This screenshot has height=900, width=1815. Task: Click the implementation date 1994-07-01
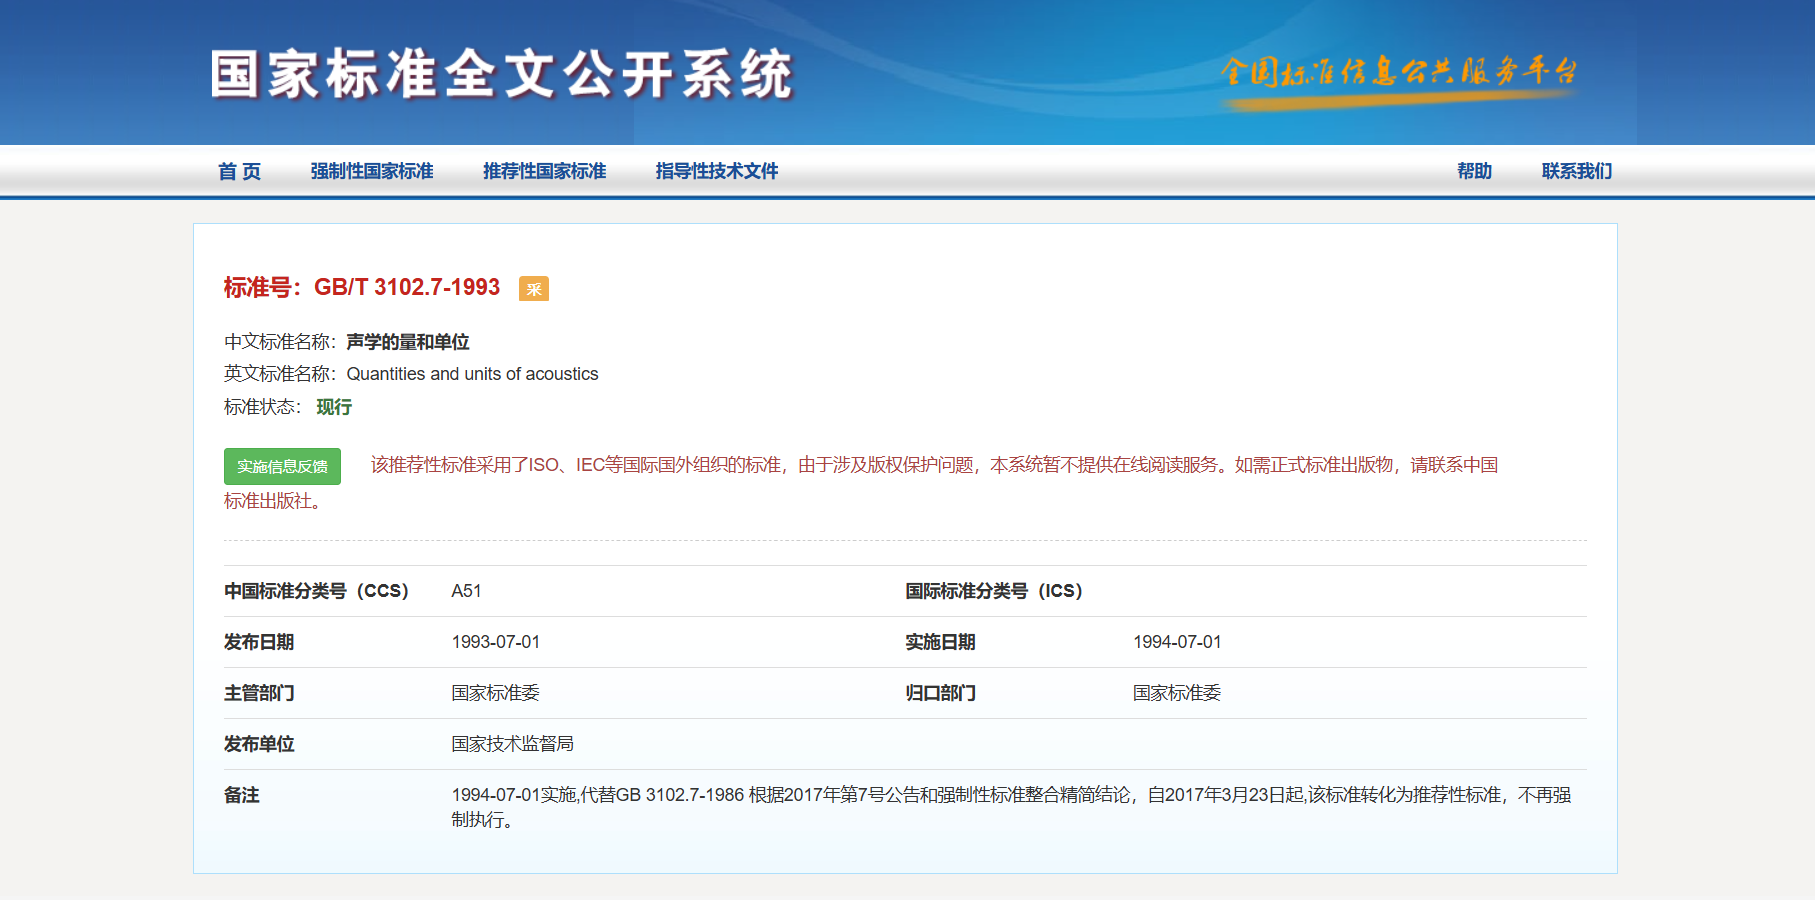click(x=1177, y=642)
